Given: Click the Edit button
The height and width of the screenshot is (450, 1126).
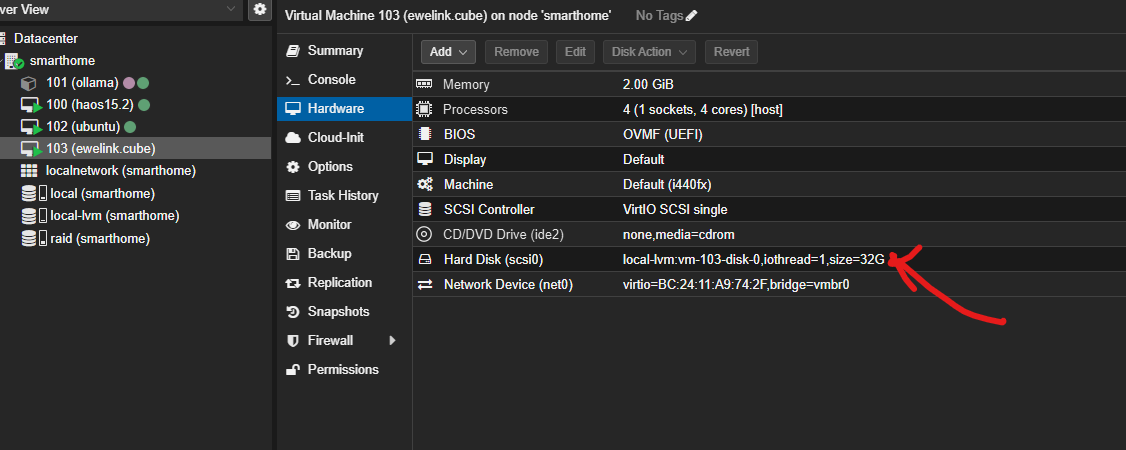Looking at the screenshot, I should pos(575,52).
